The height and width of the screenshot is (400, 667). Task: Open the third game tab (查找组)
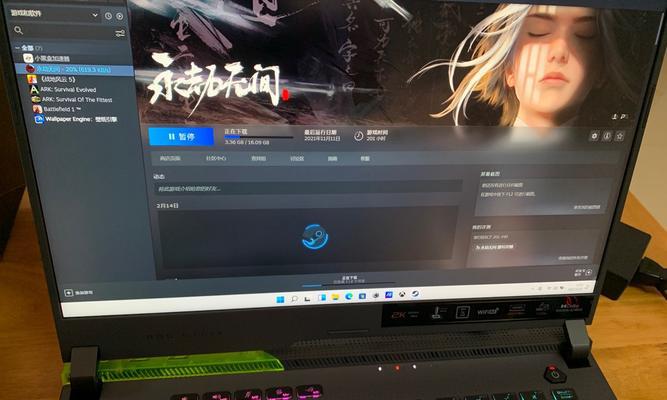(259, 158)
